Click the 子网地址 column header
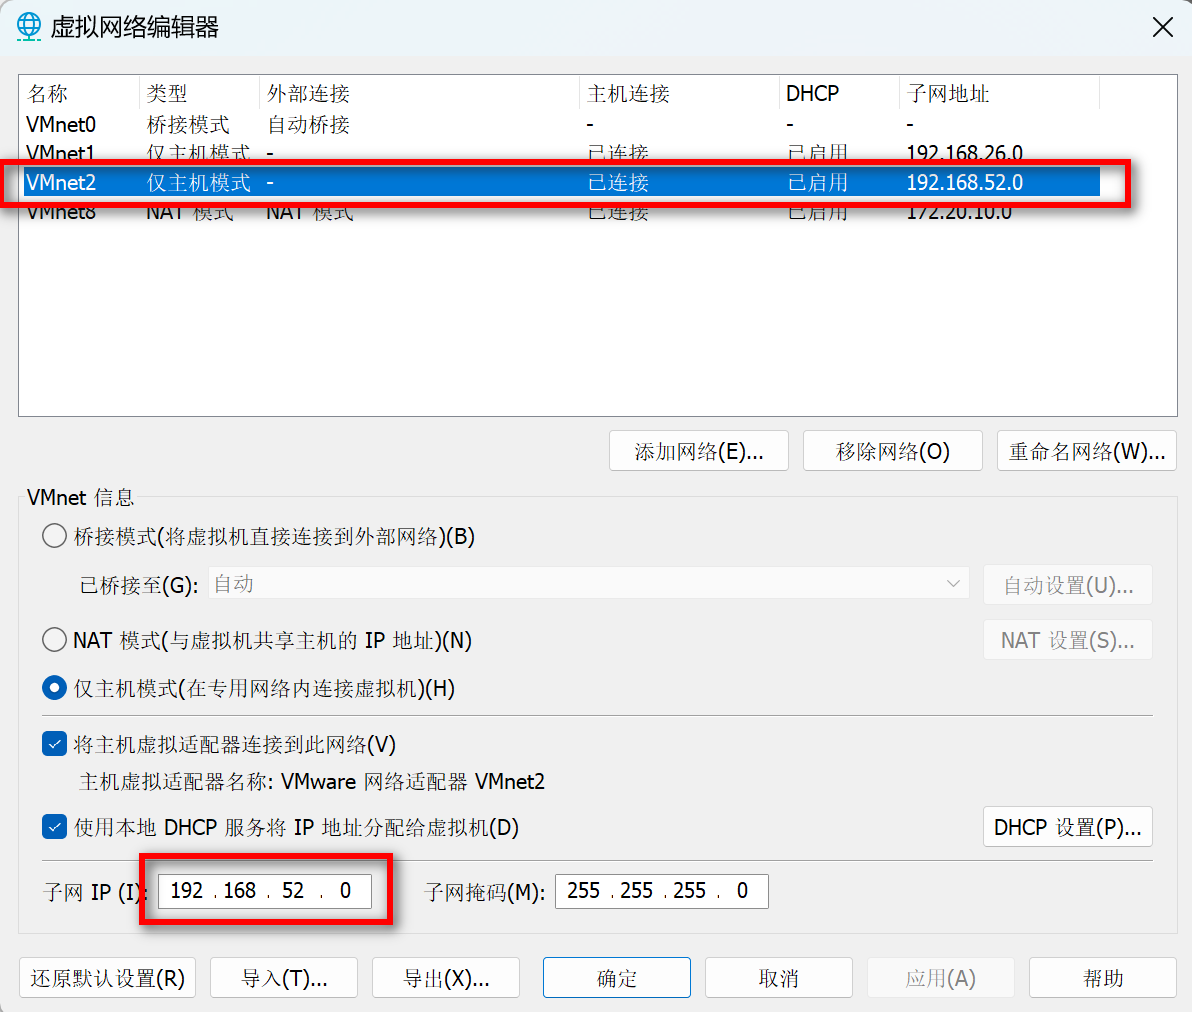This screenshot has width=1192, height=1012. [x=947, y=93]
